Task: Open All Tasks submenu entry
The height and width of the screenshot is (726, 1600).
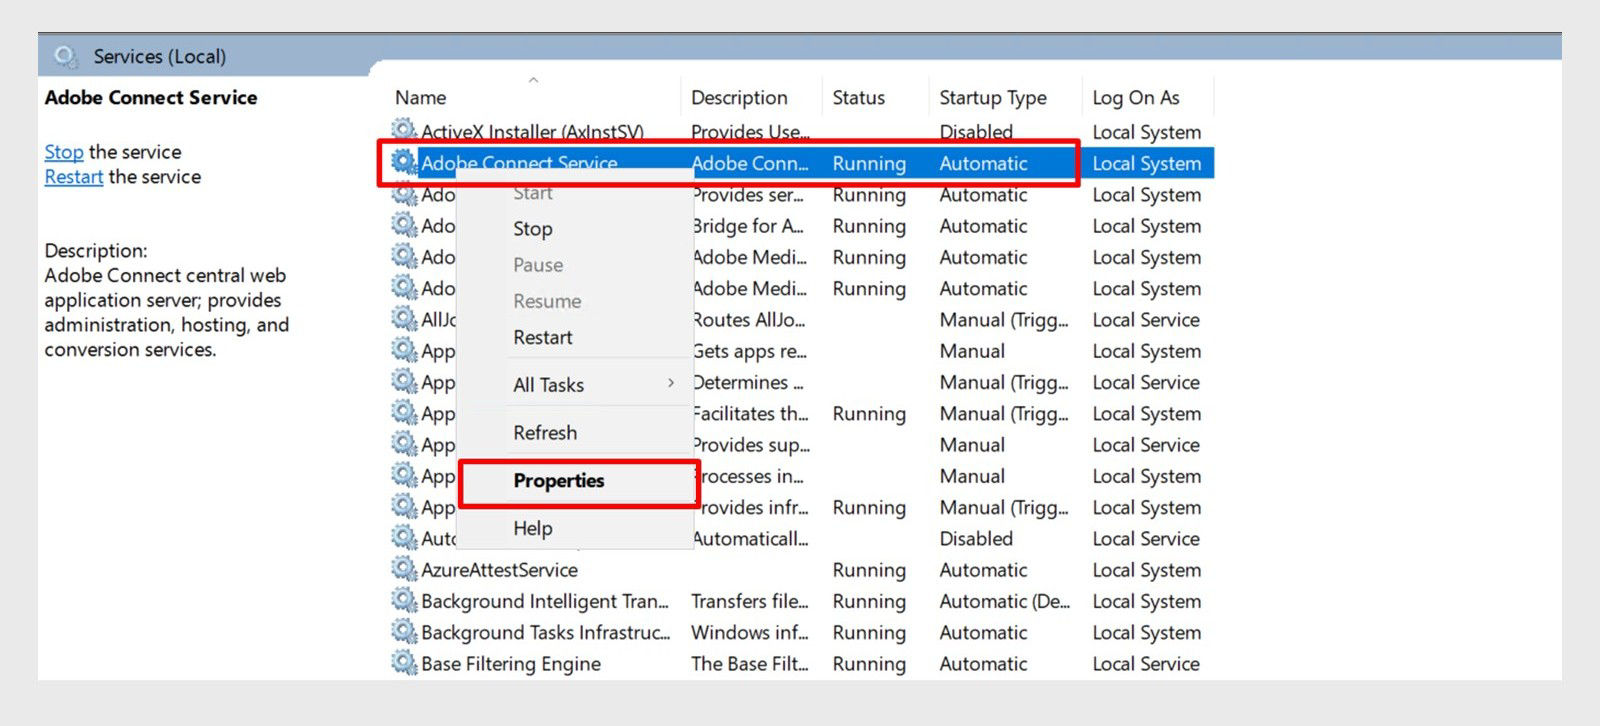Action: coord(549,384)
